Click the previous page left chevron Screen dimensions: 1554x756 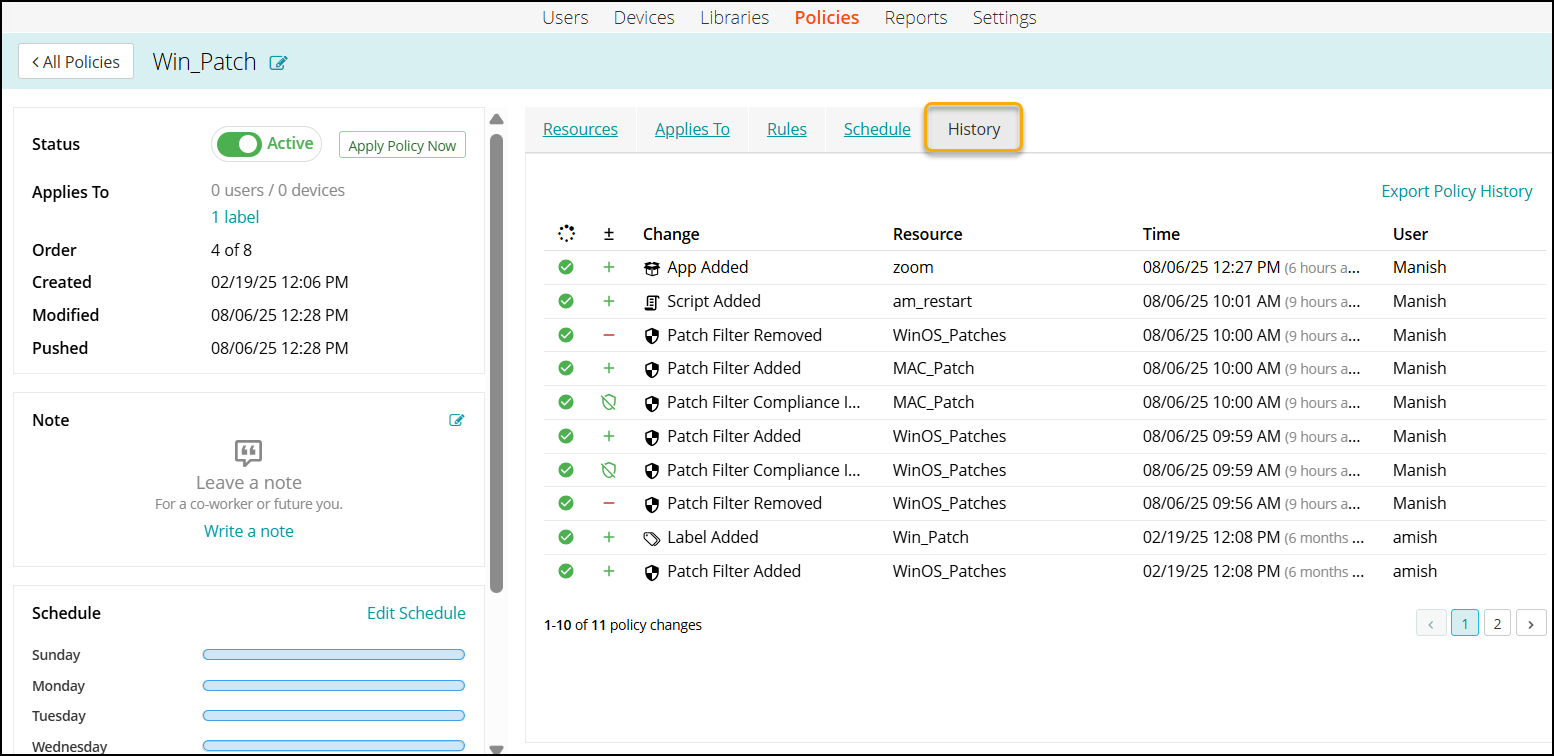(x=1431, y=624)
